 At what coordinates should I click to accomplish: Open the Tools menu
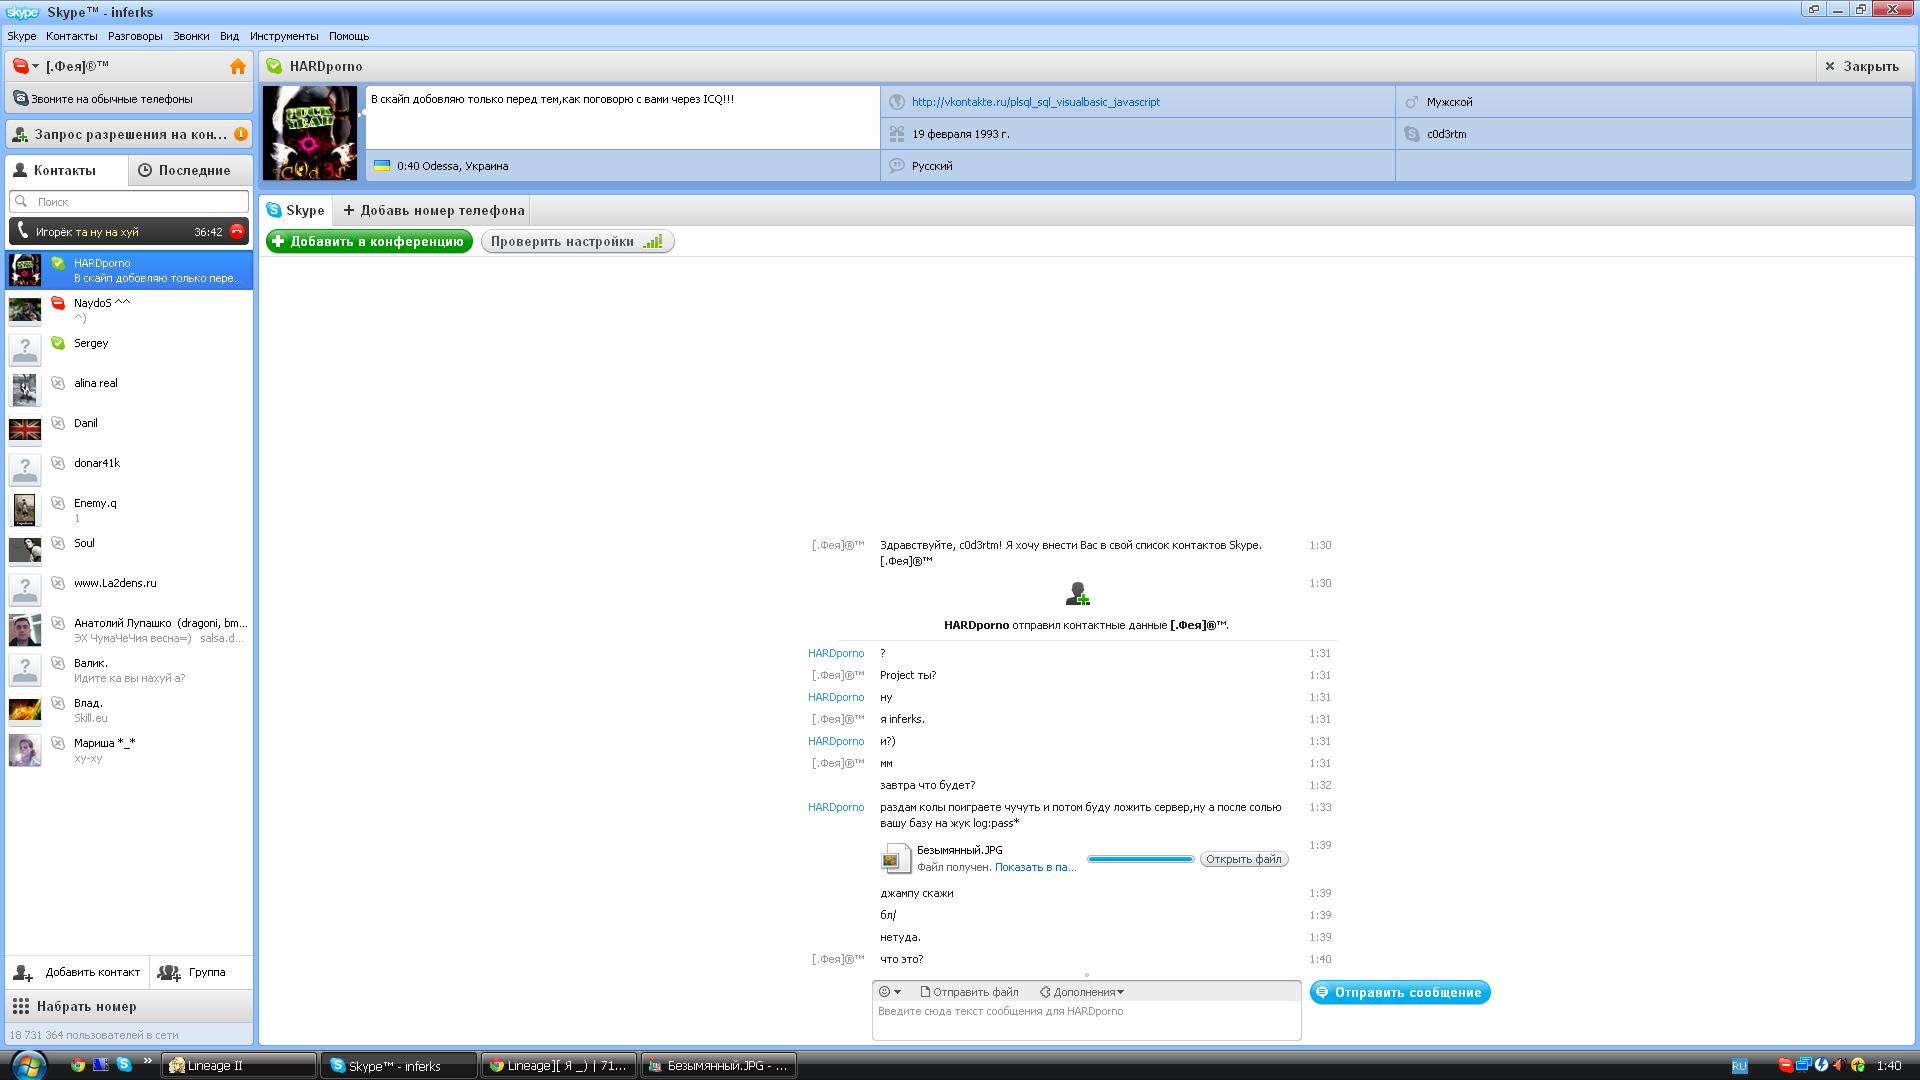click(x=284, y=36)
